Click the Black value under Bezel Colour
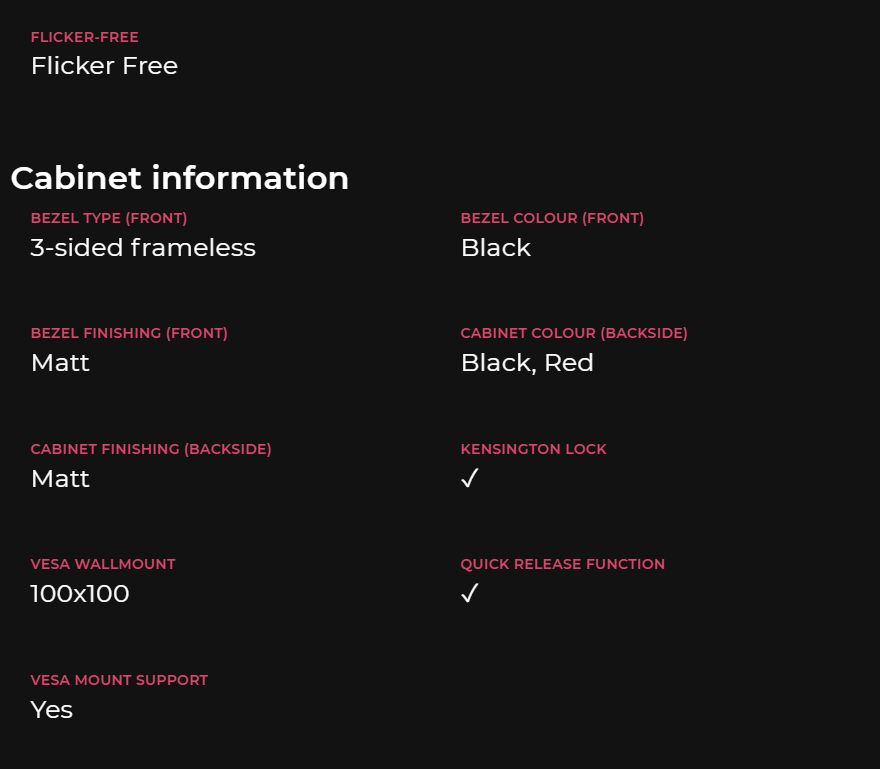The height and width of the screenshot is (769, 880). click(x=496, y=248)
